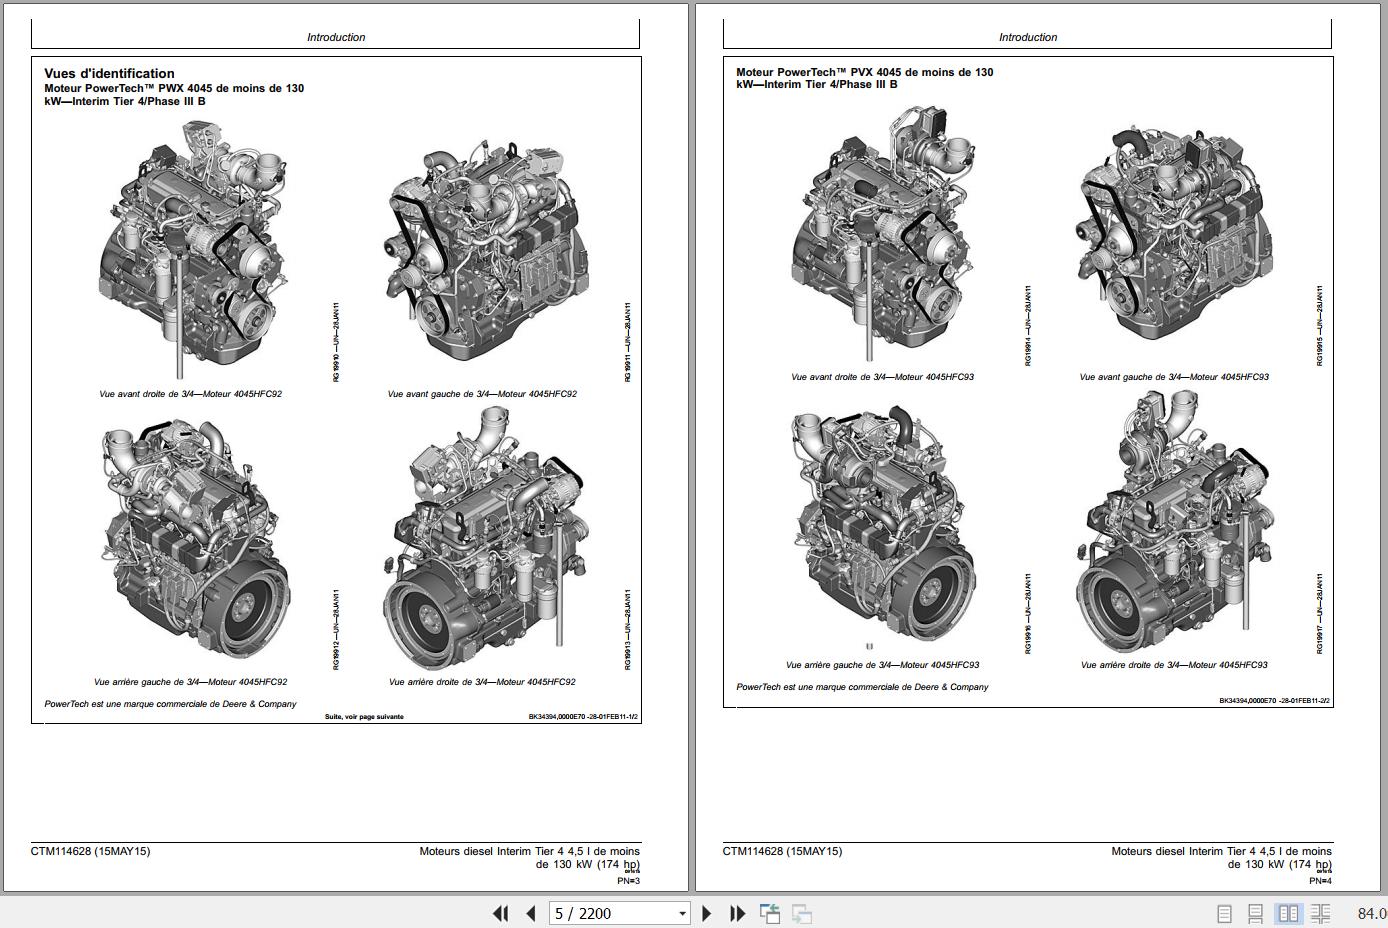The height and width of the screenshot is (928, 1388).
Task: Click the caption "Vue arrière gauche de 3/4—Moteur 4045HFC93"
Action: point(882,665)
